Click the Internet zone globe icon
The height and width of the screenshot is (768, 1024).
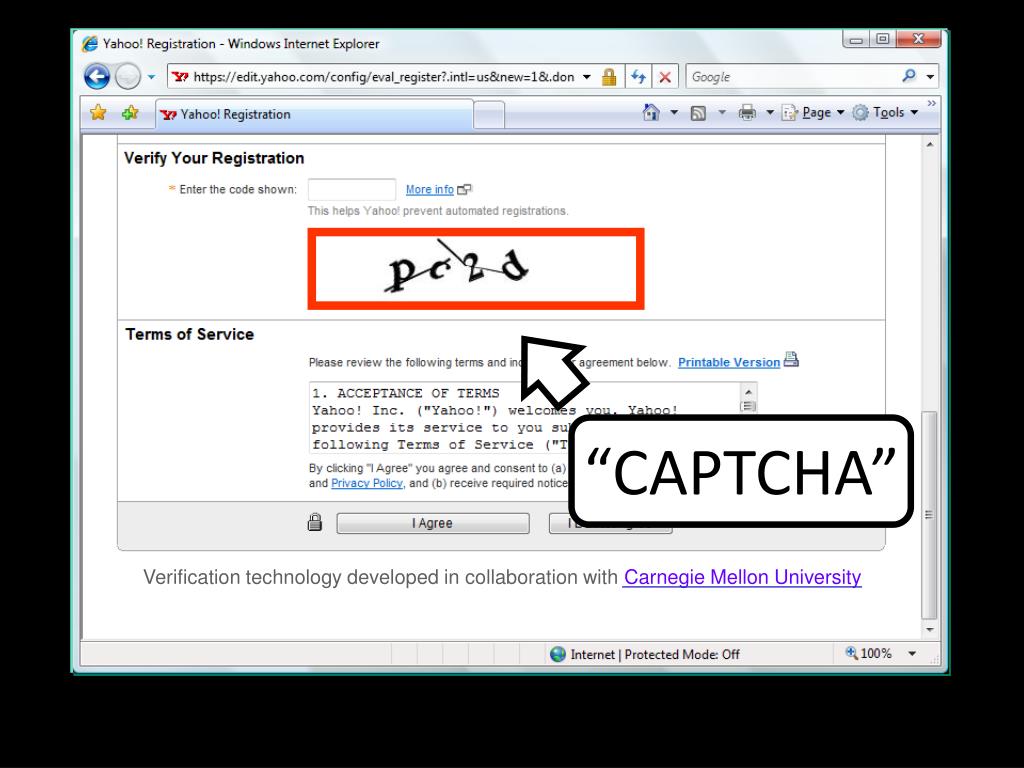pos(558,654)
